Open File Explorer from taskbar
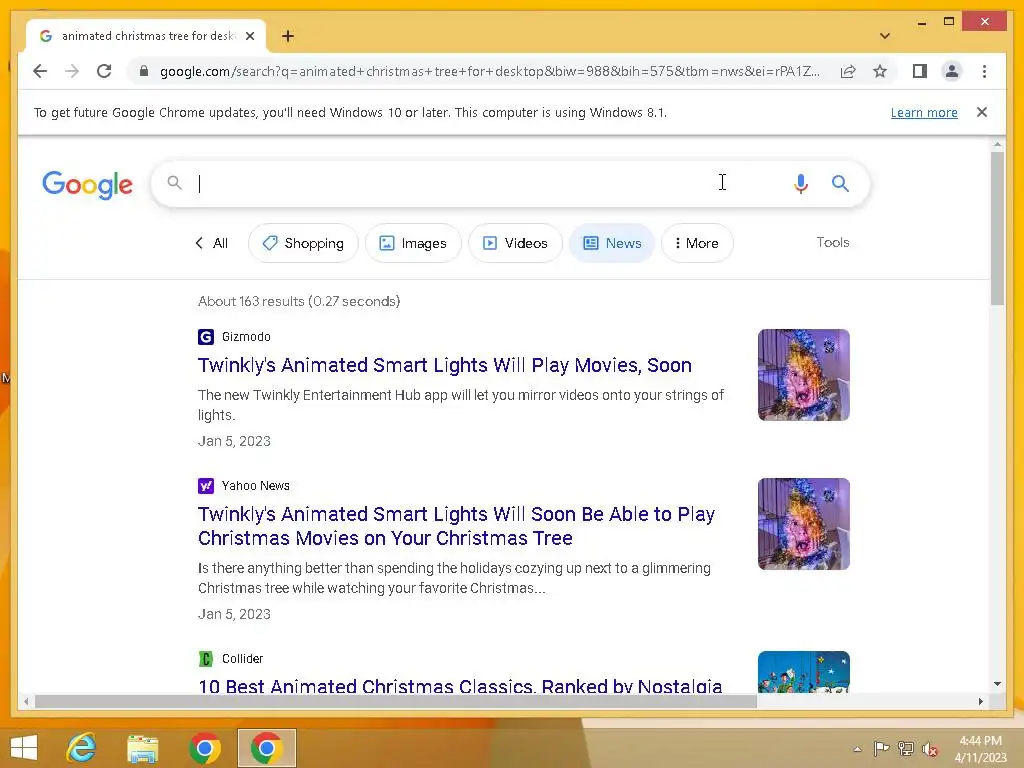 pyautogui.click(x=142, y=748)
